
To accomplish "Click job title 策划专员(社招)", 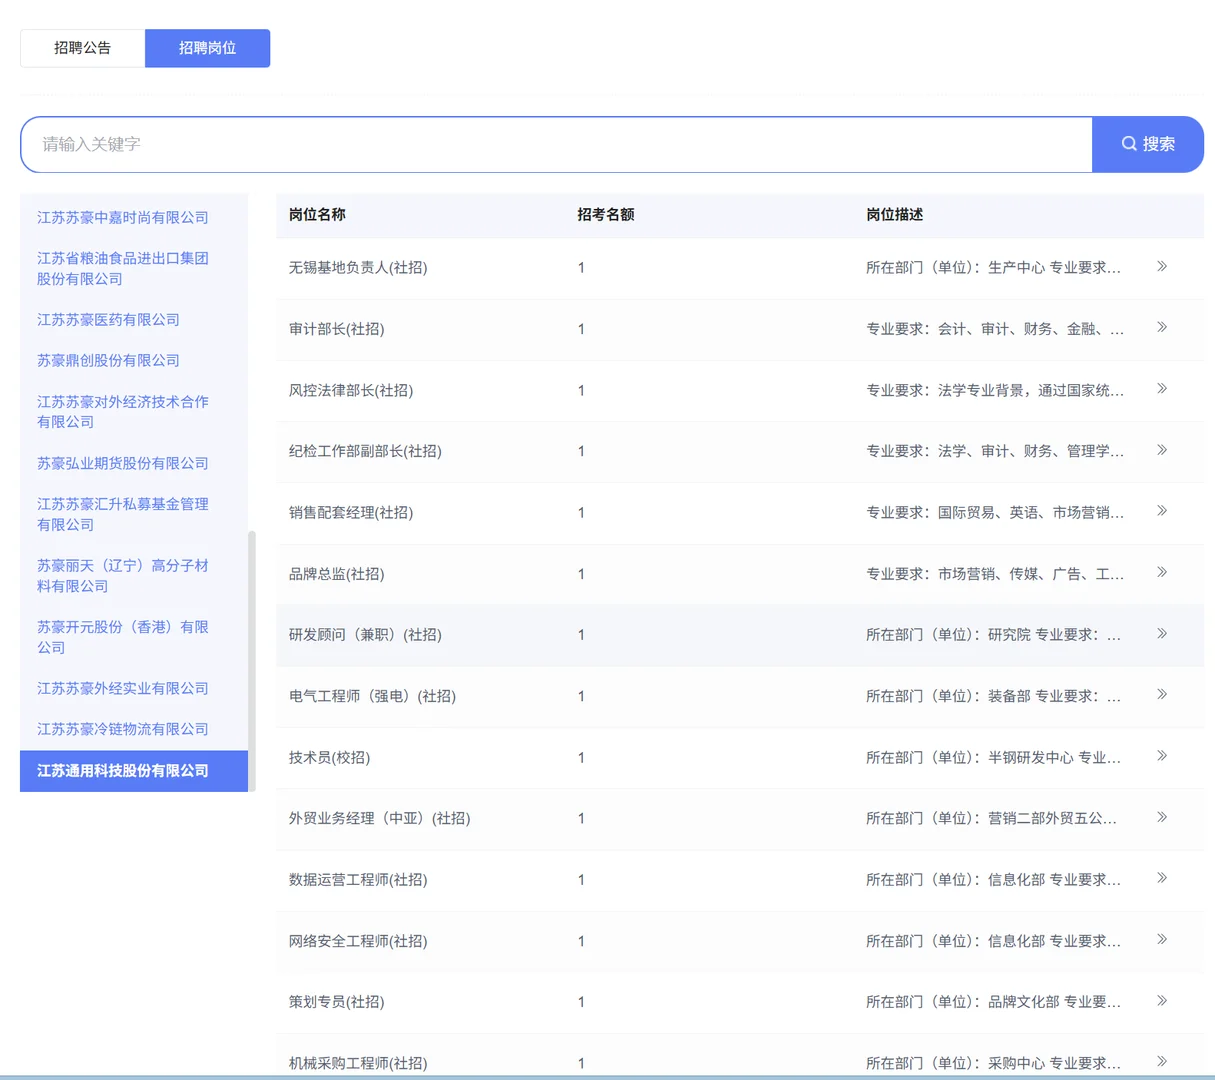I will click(x=336, y=1002).
